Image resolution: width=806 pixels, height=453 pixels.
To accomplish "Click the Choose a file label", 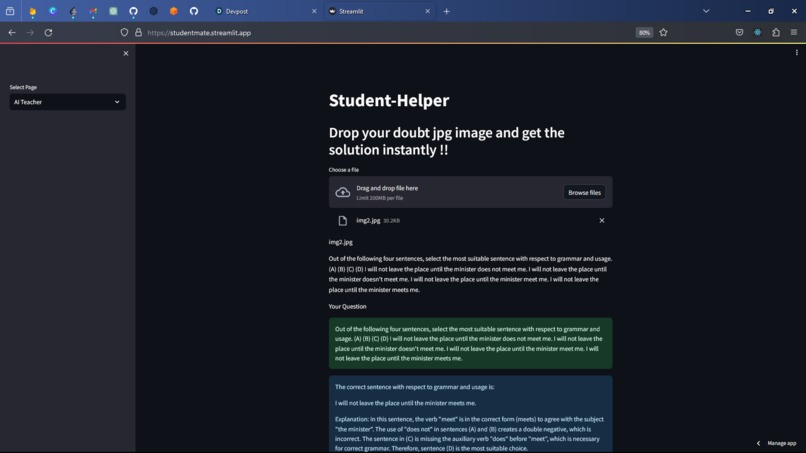I will pos(344,170).
